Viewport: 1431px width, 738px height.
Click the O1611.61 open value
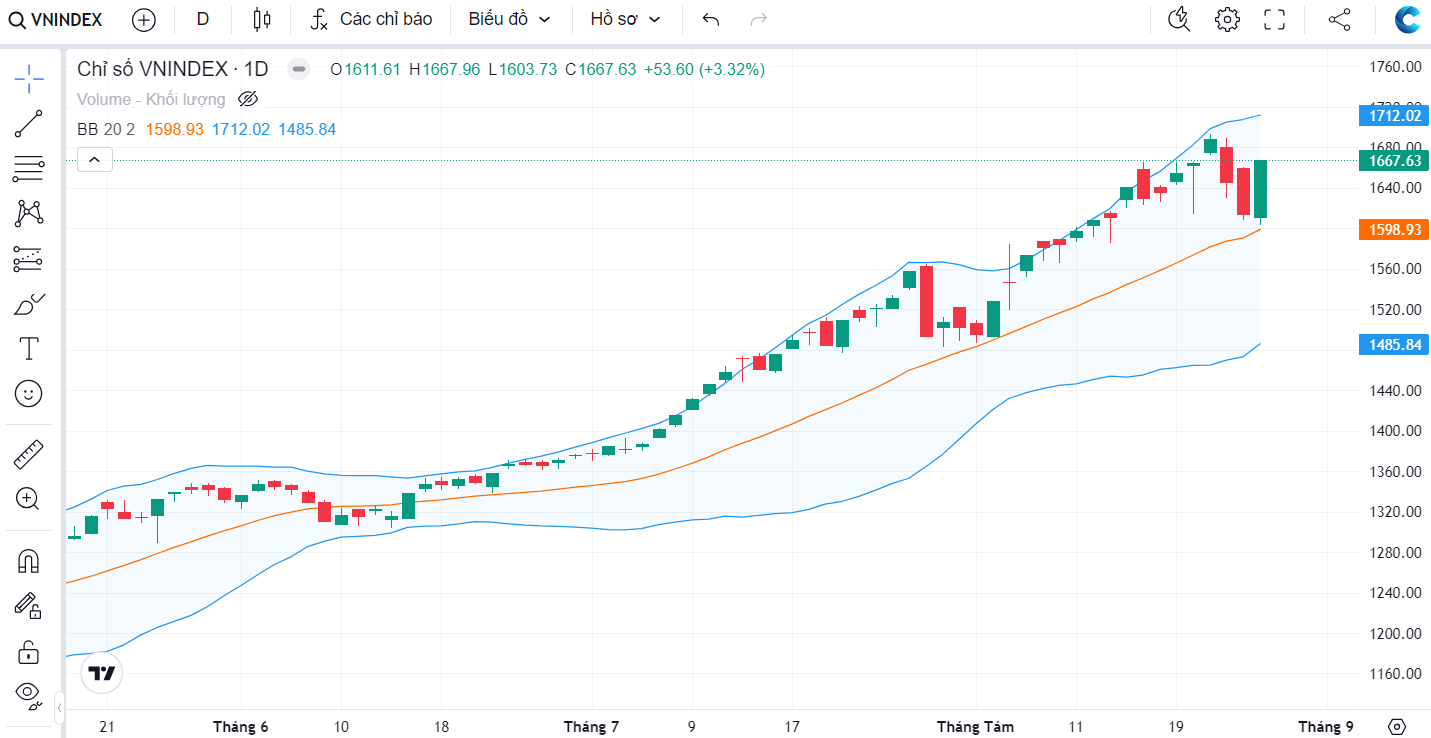(x=365, y=69)
